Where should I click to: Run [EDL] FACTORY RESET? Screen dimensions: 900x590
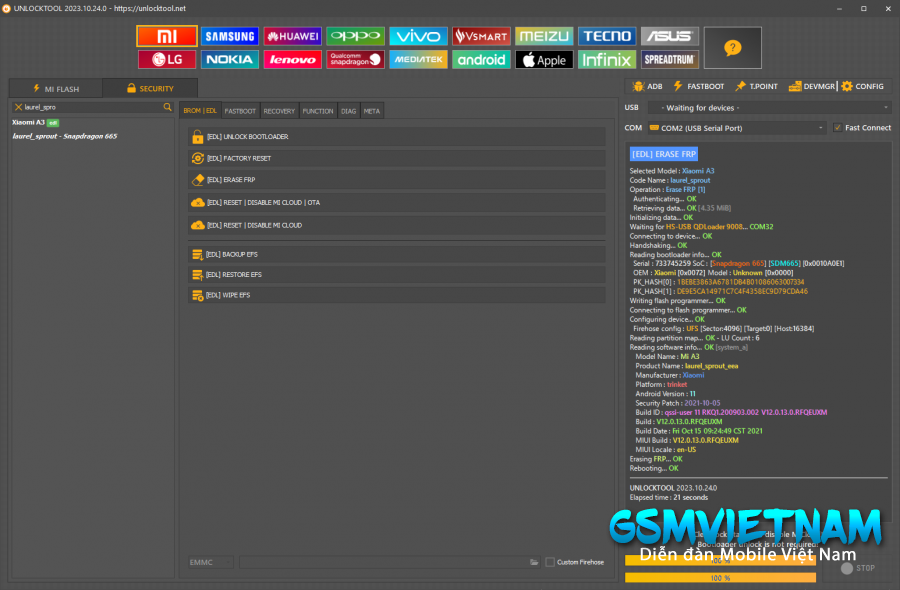[x=397, y=158]
